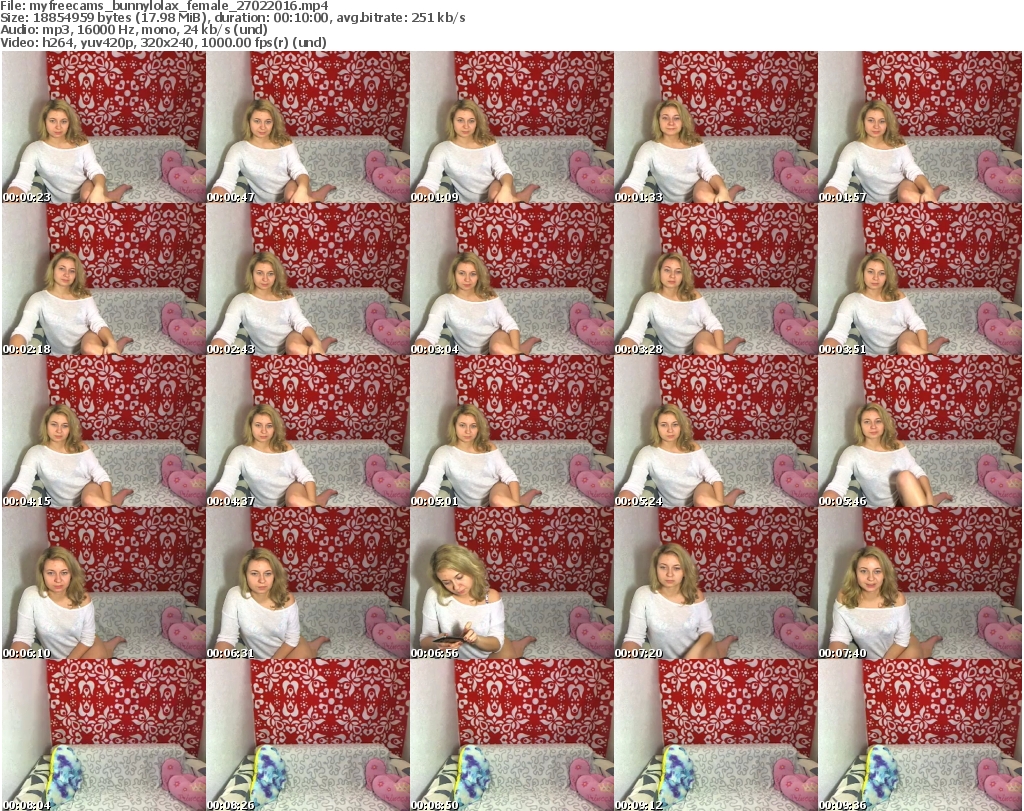Click the Video h264 info line
Viewport: 1024px width, 811px height.
pos(164,42)
